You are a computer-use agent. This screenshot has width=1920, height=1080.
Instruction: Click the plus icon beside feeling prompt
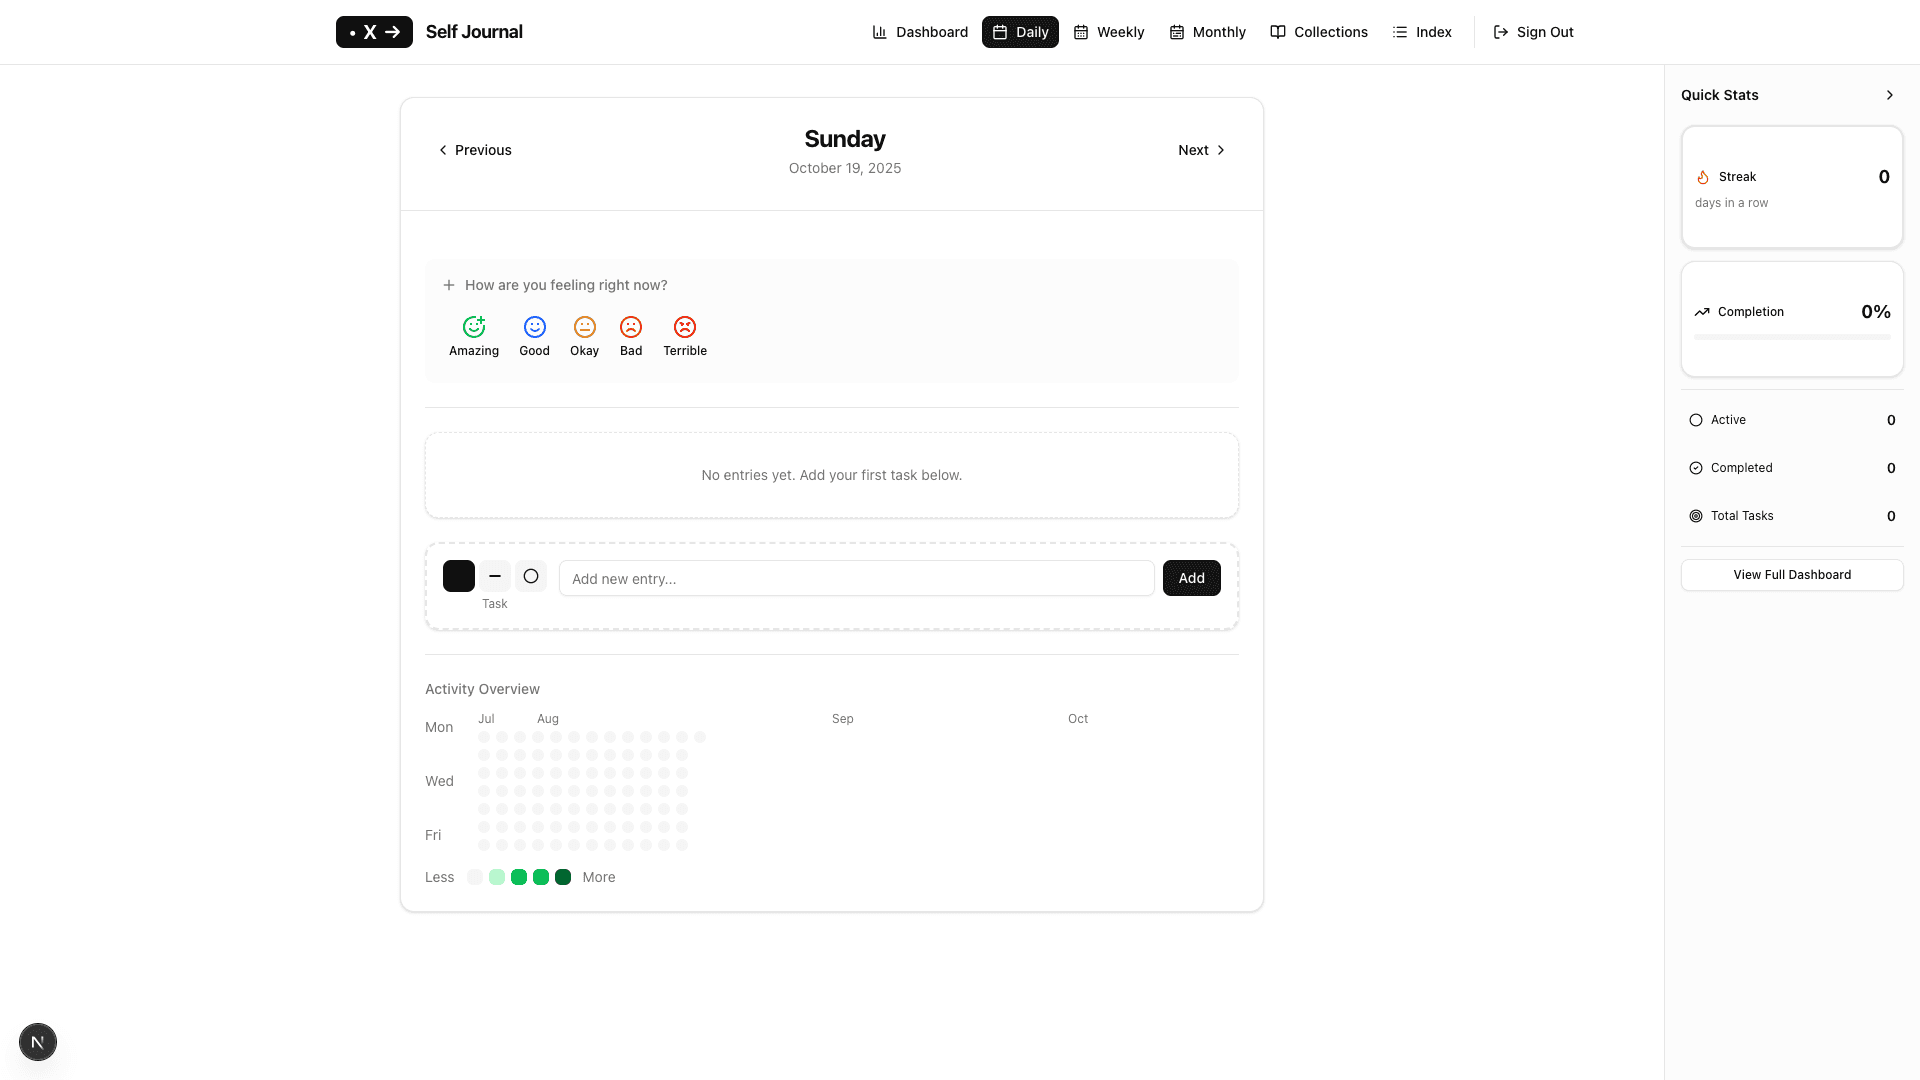tap(449, 285)
